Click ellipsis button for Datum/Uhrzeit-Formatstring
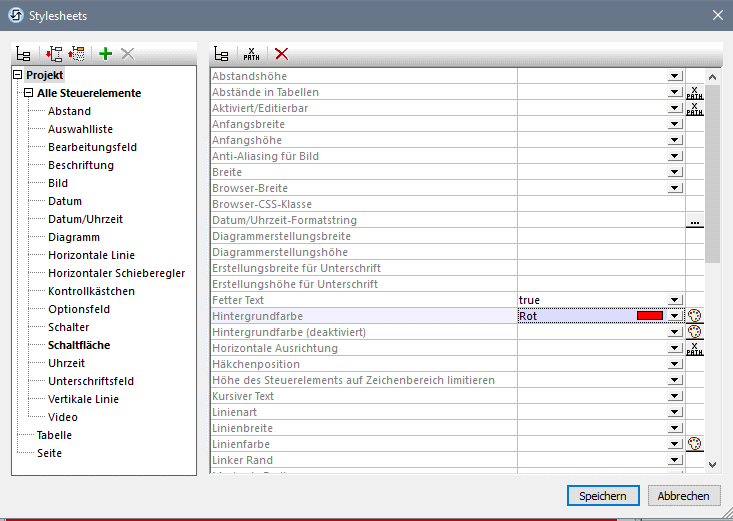This screenshot has height=521, width=733. 695,220
